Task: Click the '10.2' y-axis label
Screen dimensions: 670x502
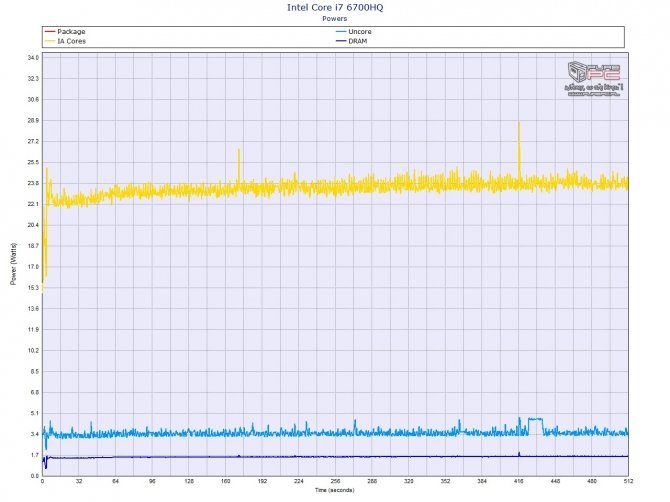Action: [33, 350]
